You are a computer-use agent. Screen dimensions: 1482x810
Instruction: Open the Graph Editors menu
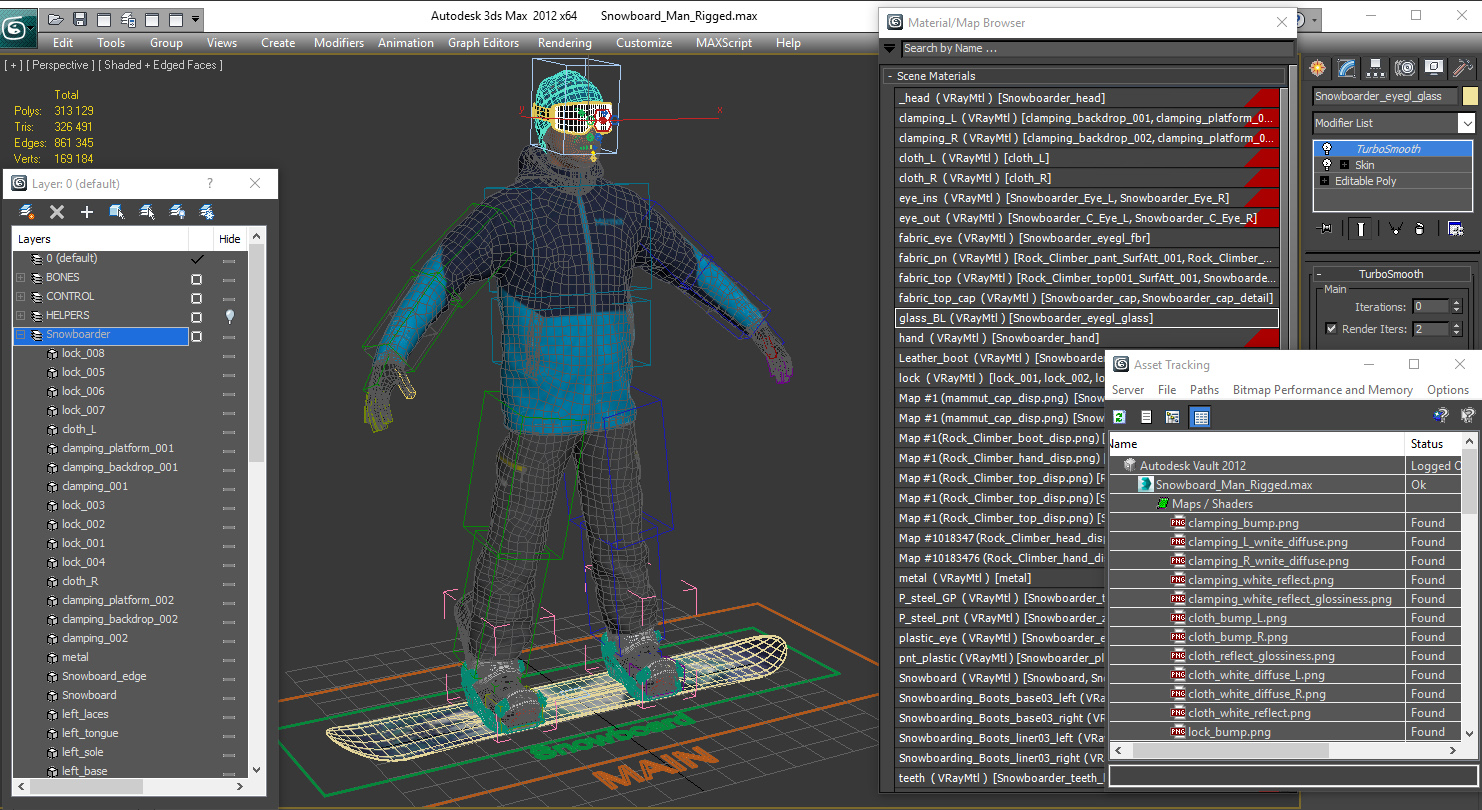tap(483, 43)
